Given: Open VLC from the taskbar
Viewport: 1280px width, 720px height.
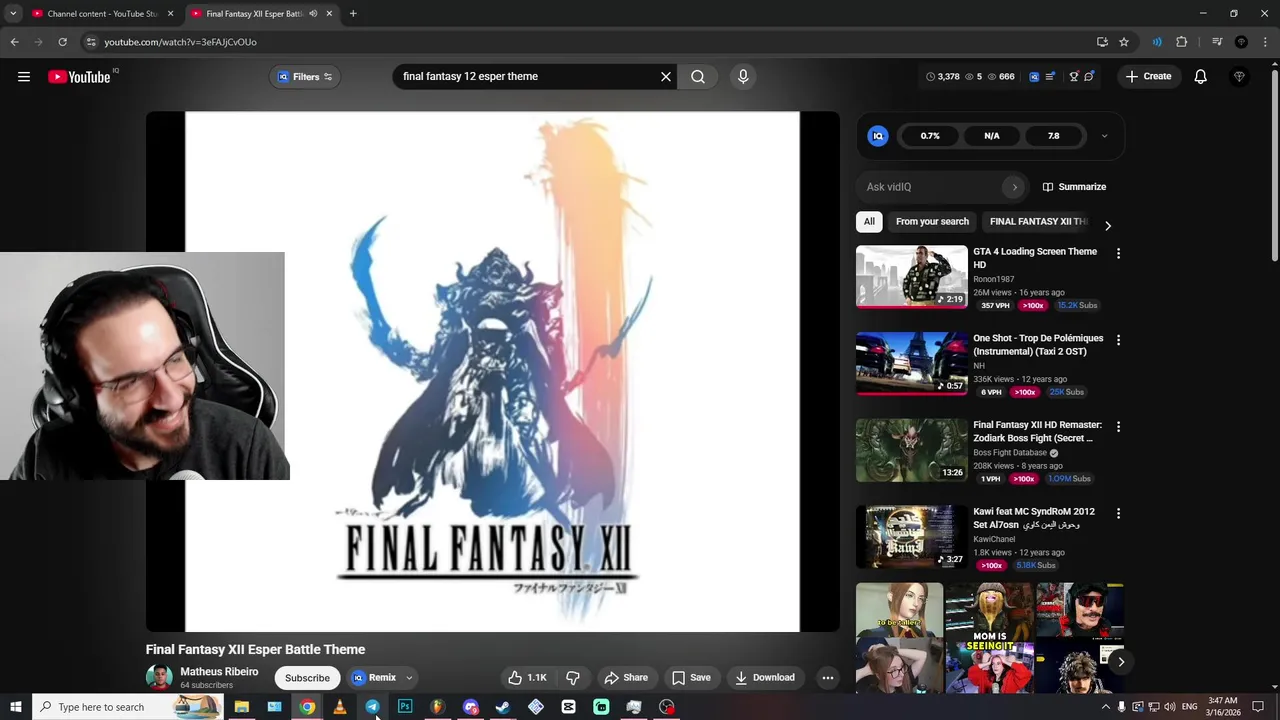Looking at the screenshot, I should pyautogui.click(x=340, y=707).
